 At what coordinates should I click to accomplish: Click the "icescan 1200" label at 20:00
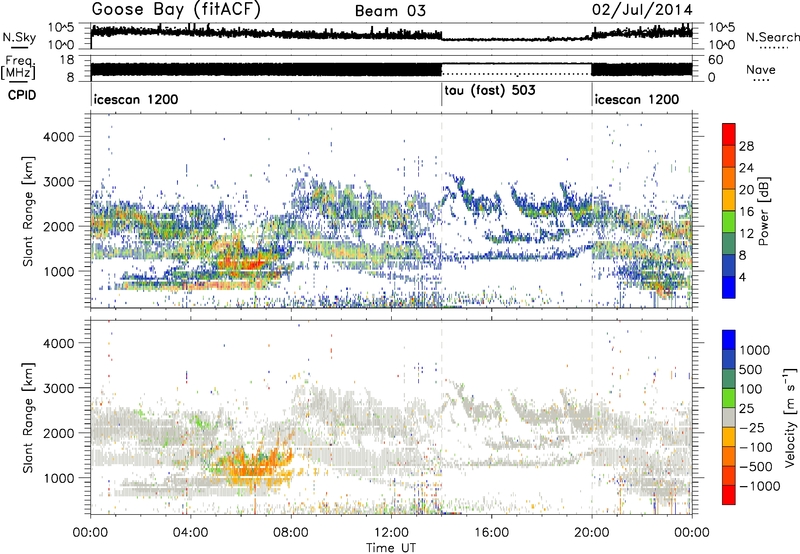[x=637, y=99]
